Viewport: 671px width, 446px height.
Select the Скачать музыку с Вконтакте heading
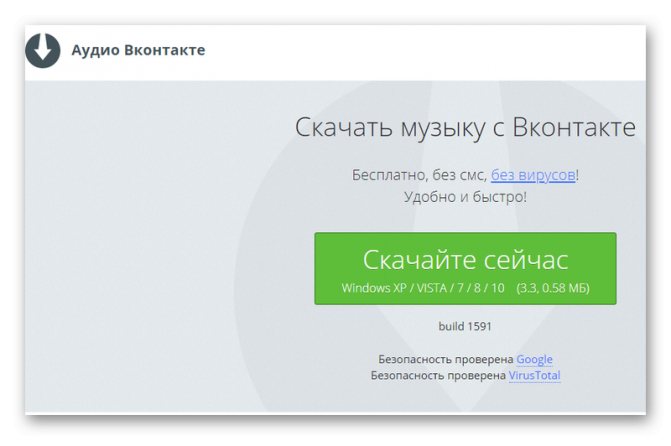(465, 127)
